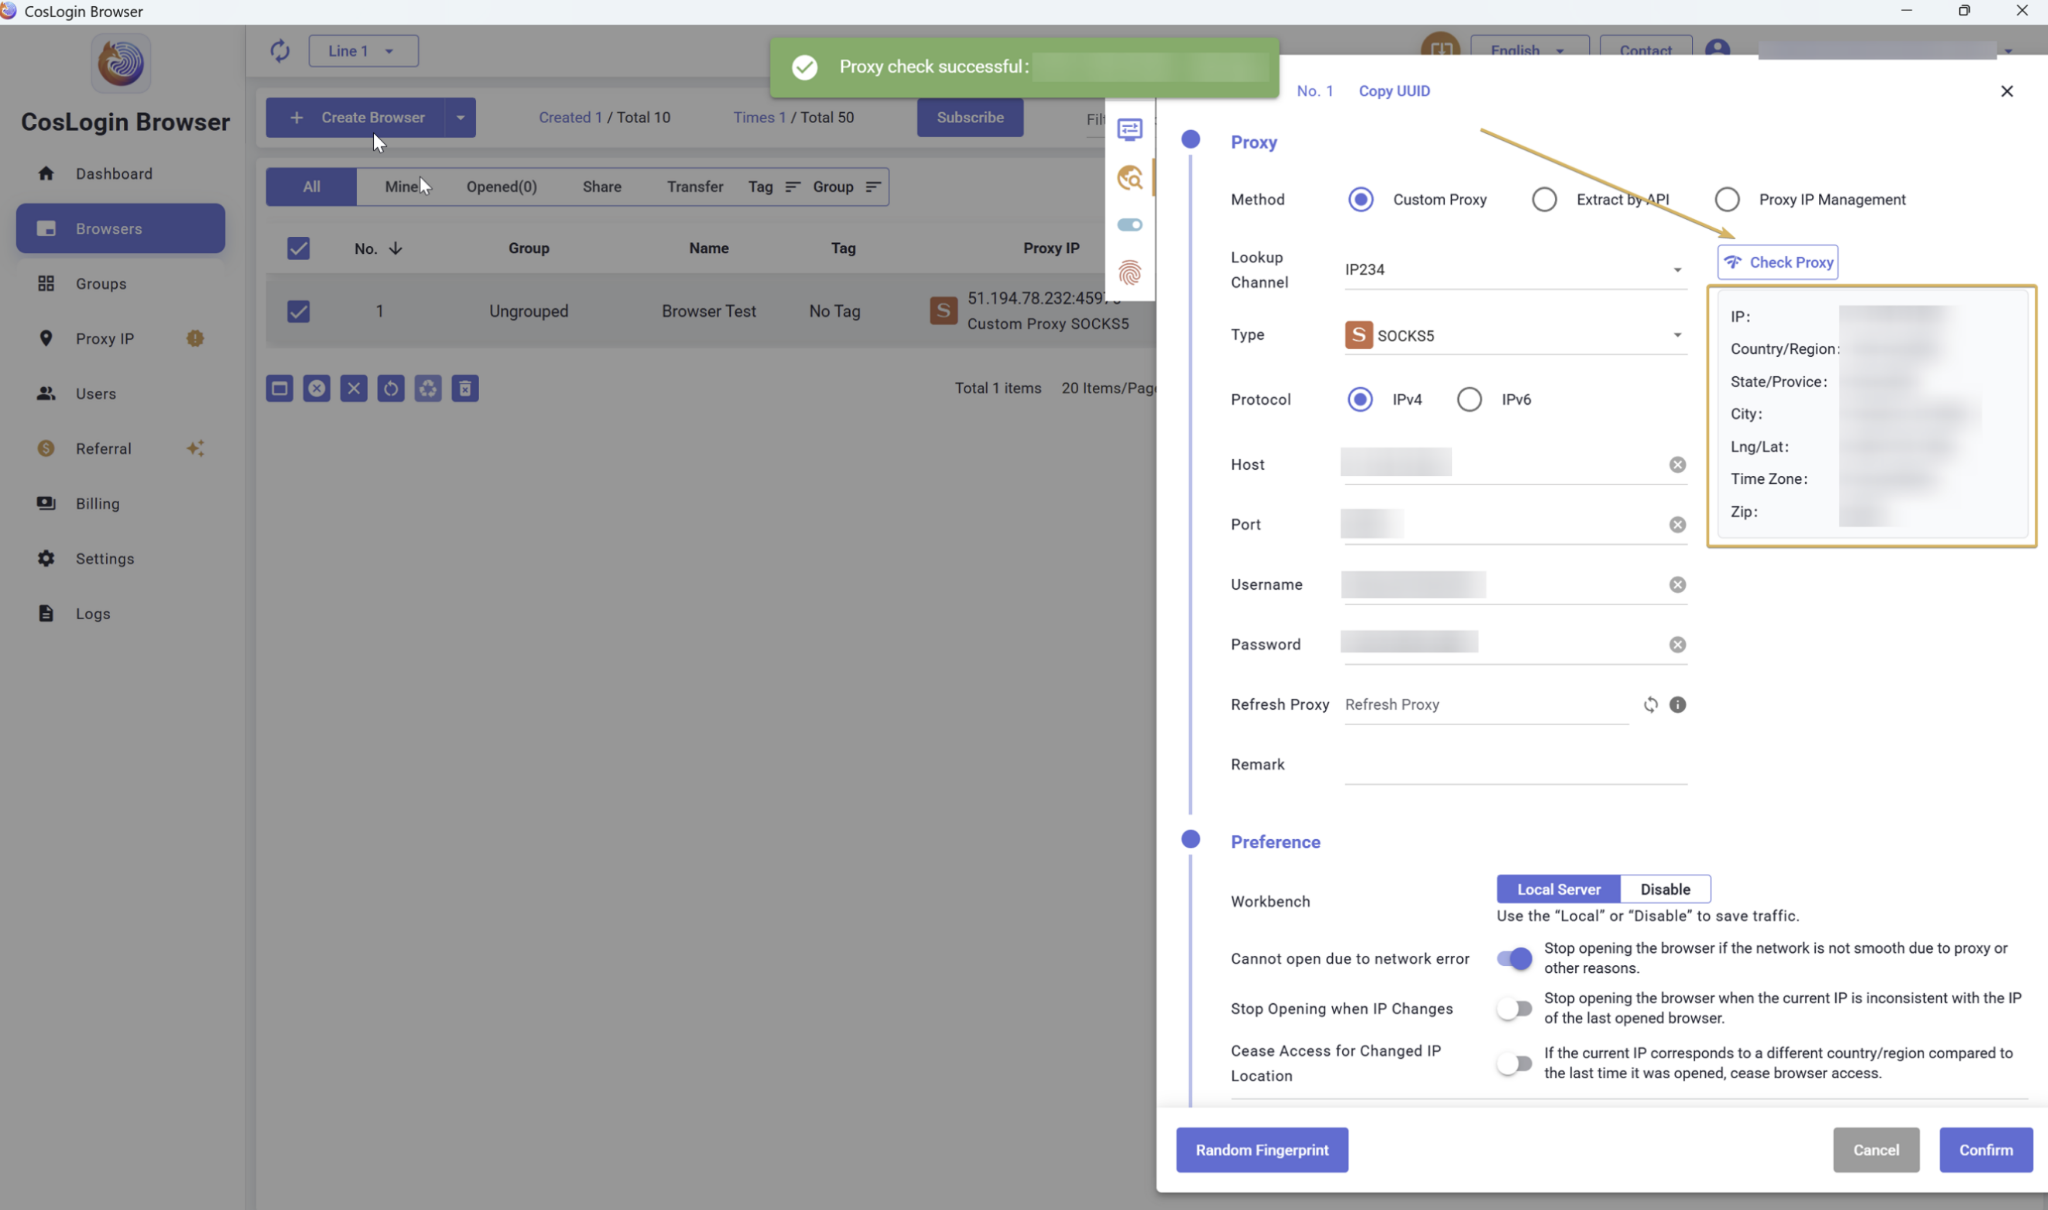Click the refresh icon beside Line 1
Viewport: 2048px width, 1210px height.
pos(280,51)
